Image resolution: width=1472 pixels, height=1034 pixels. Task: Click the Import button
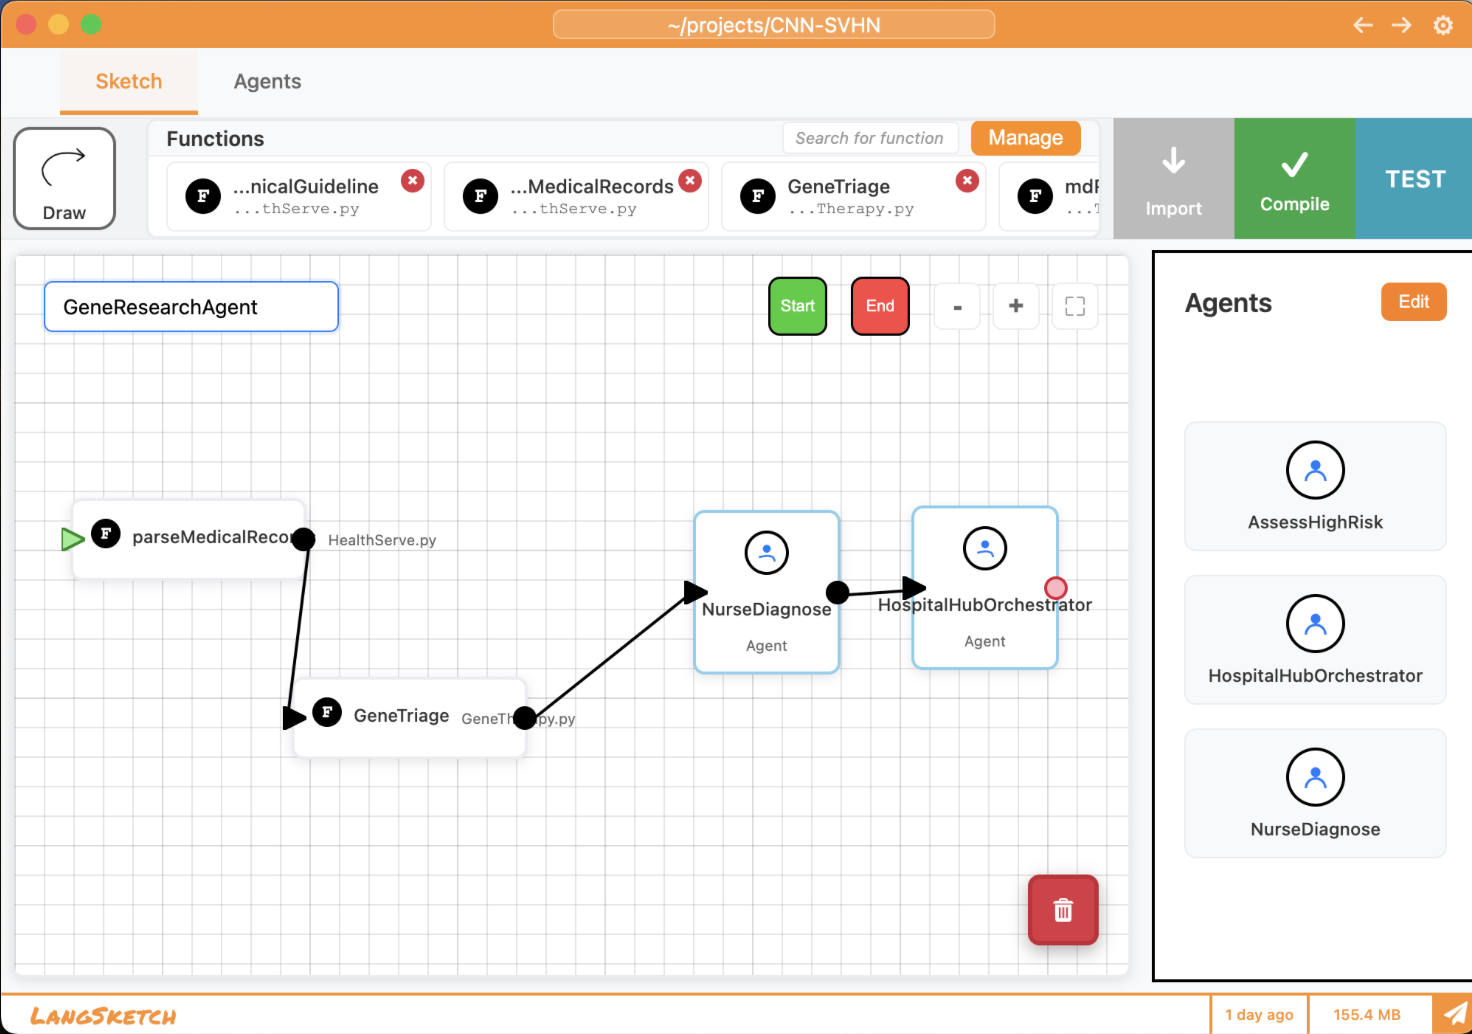1173,179
